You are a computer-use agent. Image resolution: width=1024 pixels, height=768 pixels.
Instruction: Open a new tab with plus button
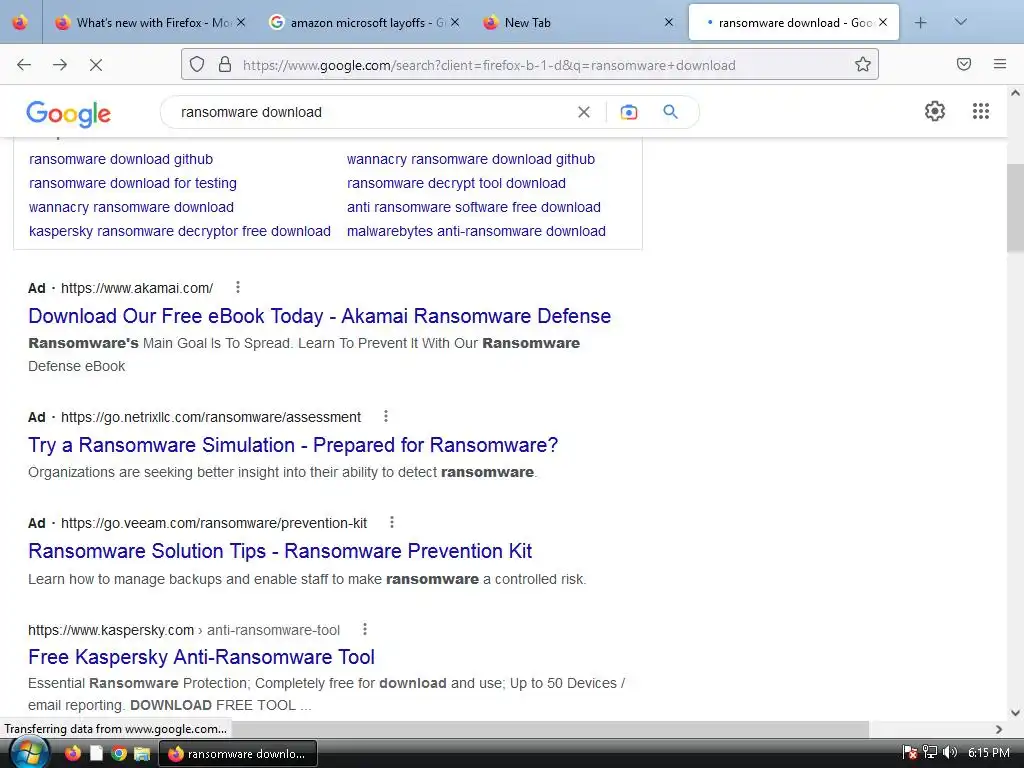coord(921,23)
